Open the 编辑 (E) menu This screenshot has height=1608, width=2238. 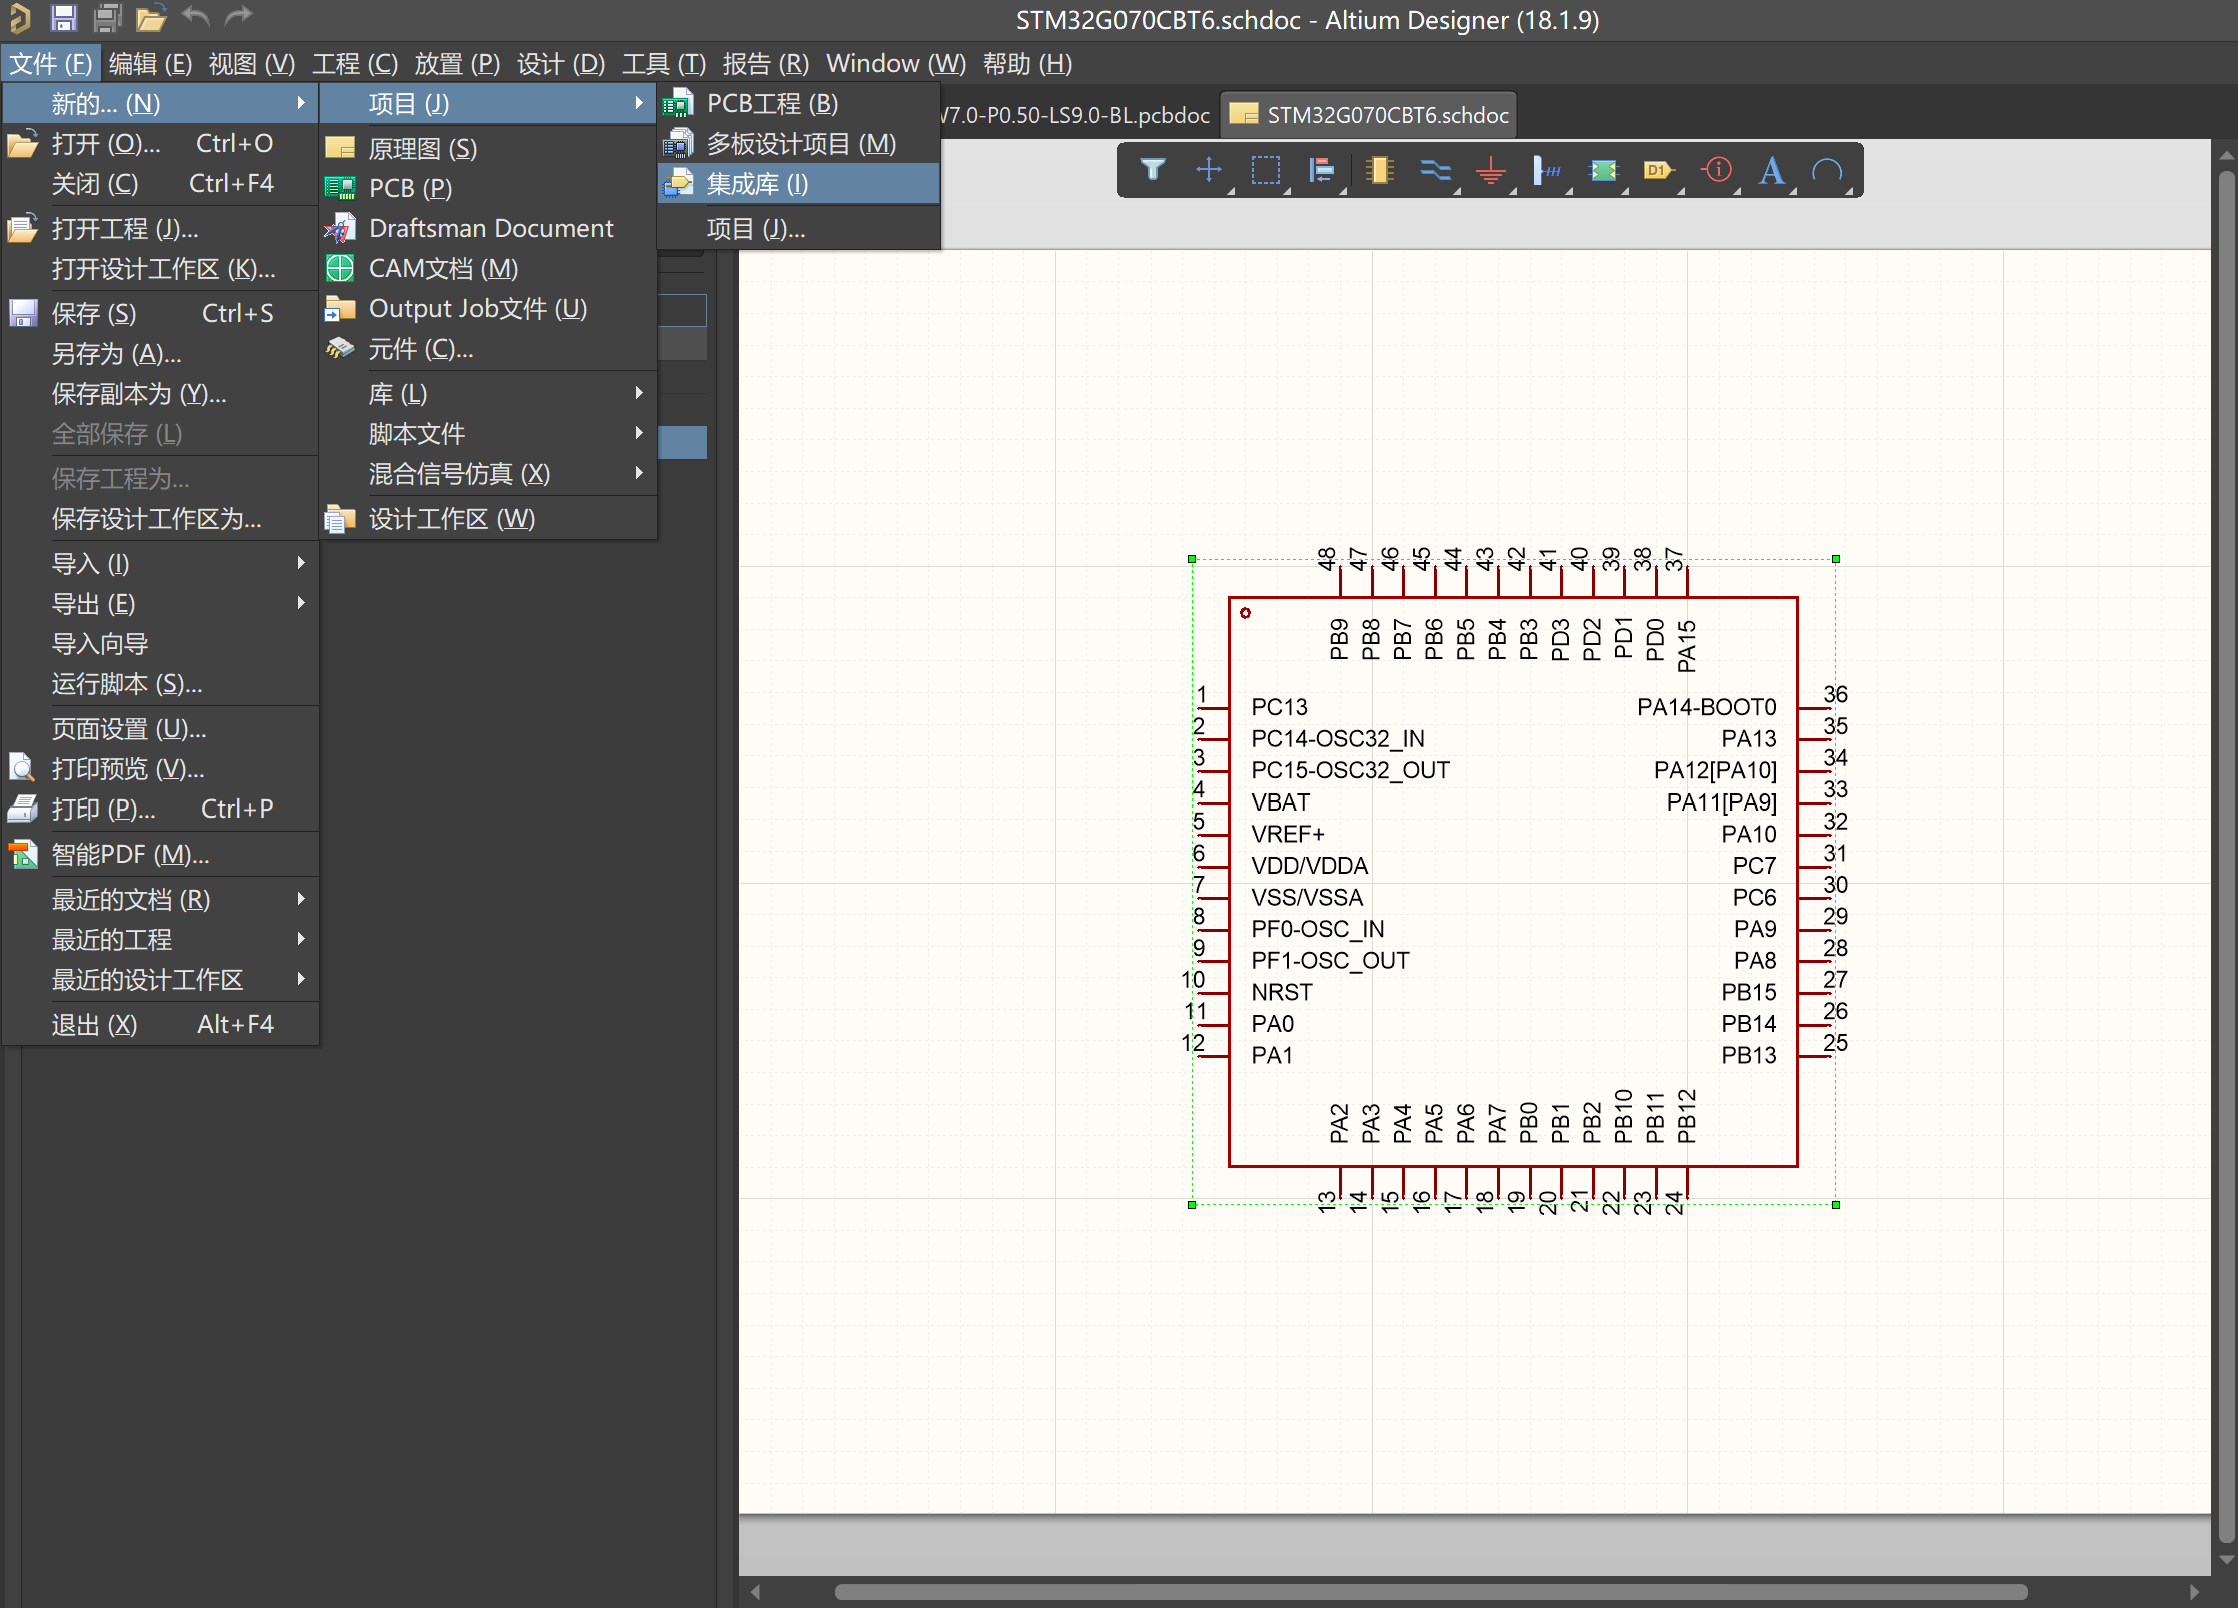pos(150,63)
